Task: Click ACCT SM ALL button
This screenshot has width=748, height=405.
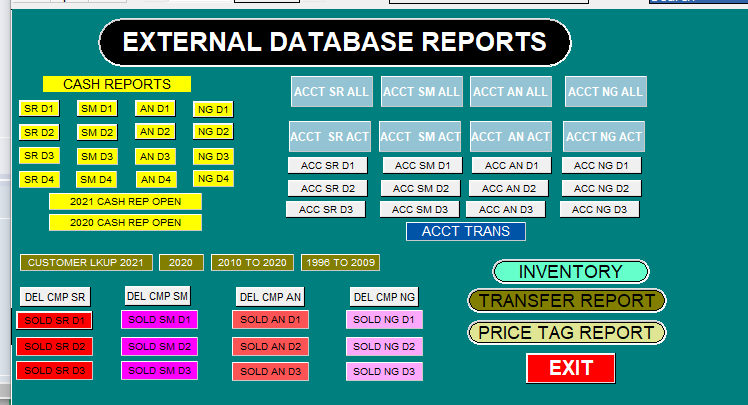Action: point(422,92)
